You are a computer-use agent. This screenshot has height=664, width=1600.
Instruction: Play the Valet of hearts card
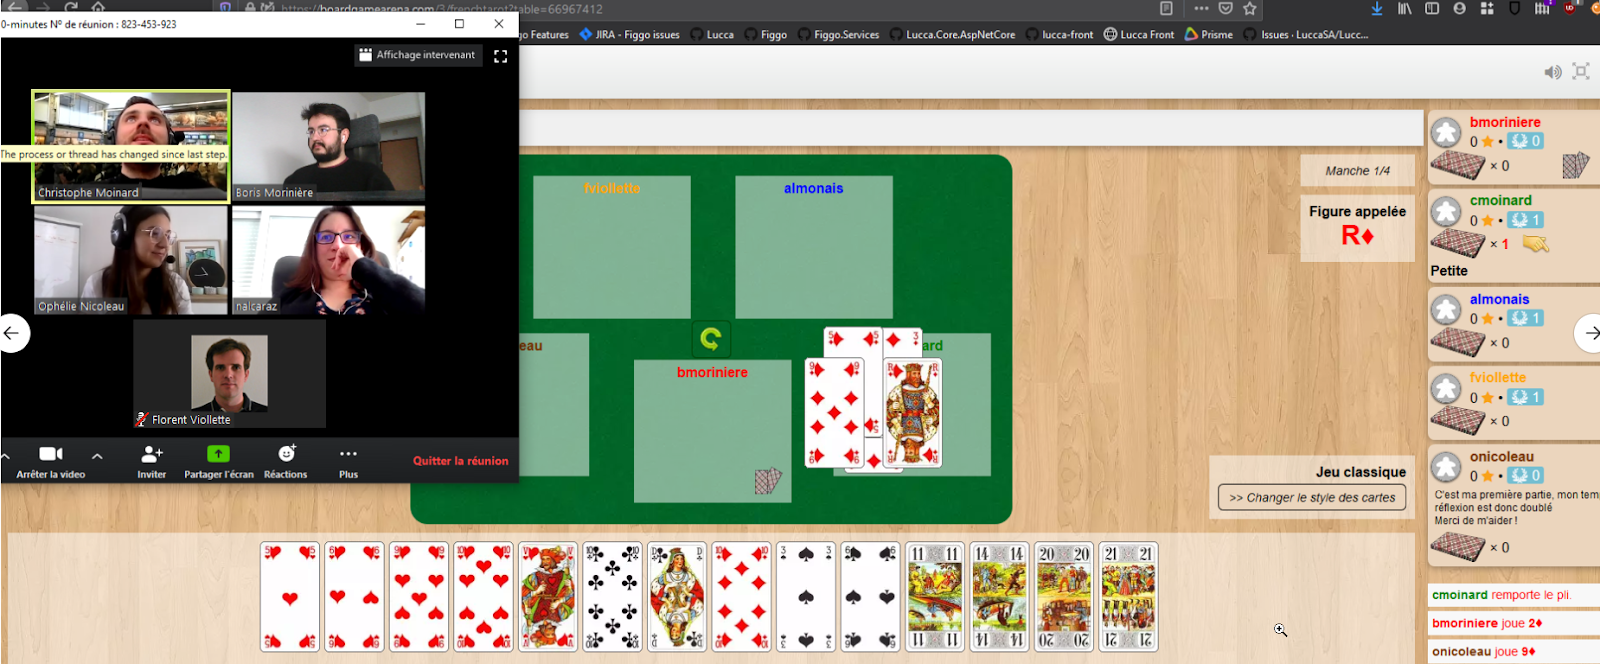(548, 597)
